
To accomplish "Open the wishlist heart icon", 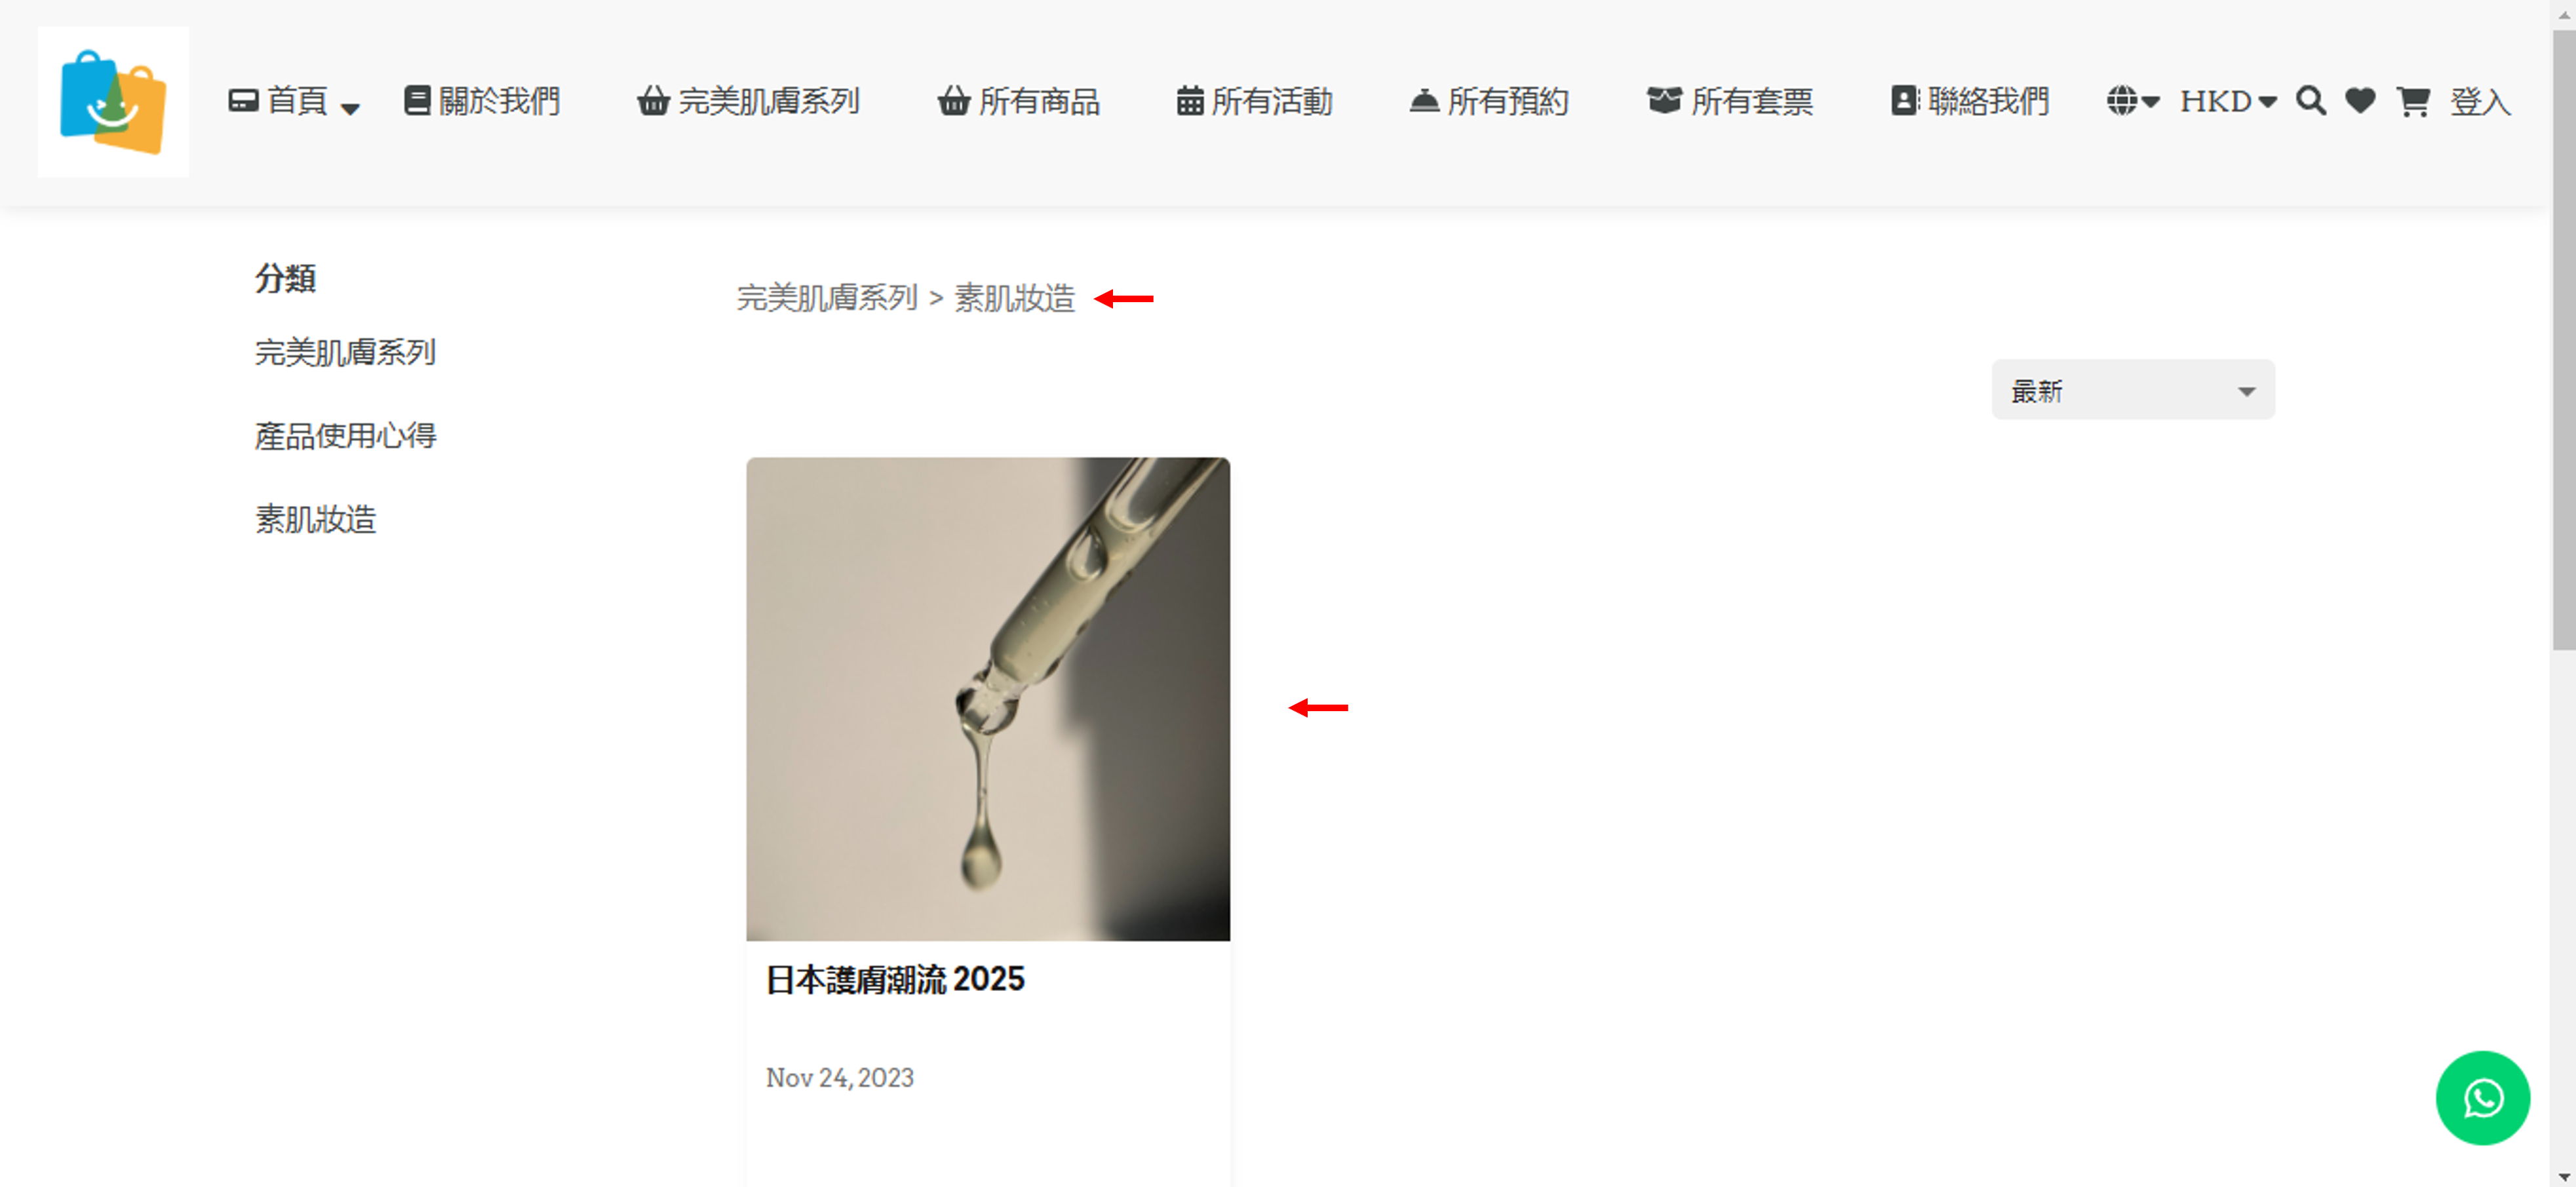I will coord(2360,101).
